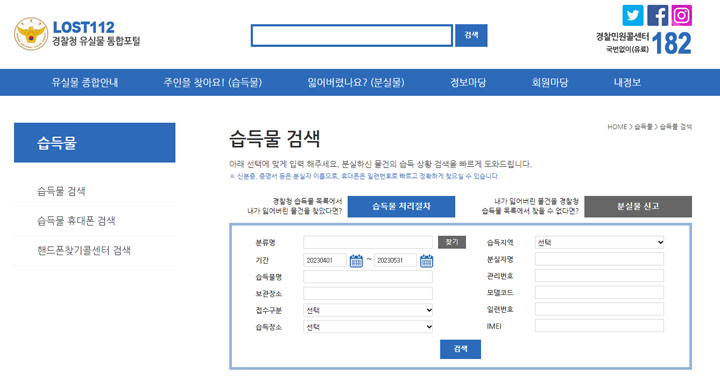Open the 회원마당 menu
This screenshot has width=720, height=380.
coord(550,83)
